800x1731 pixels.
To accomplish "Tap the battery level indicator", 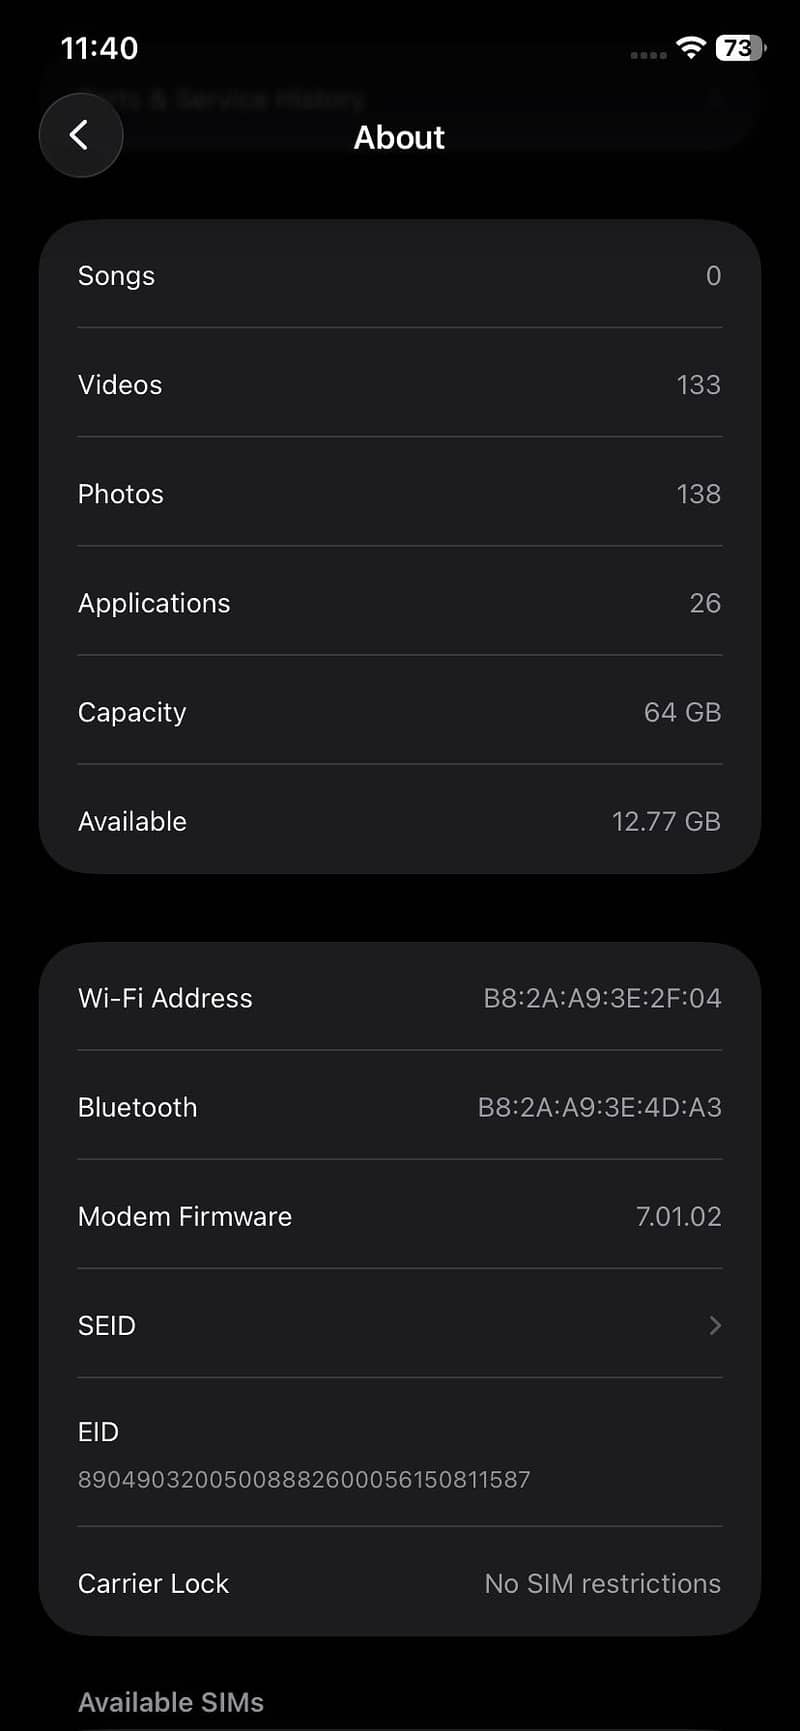I will point(740,48).
